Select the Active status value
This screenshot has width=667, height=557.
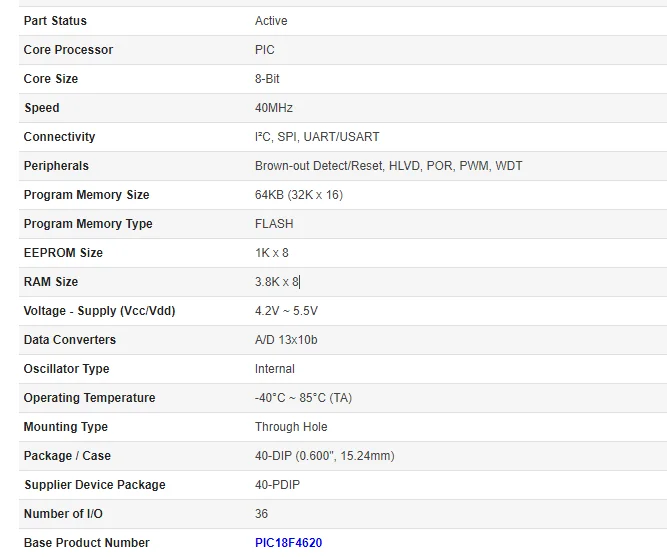click(x=271, y=21)
